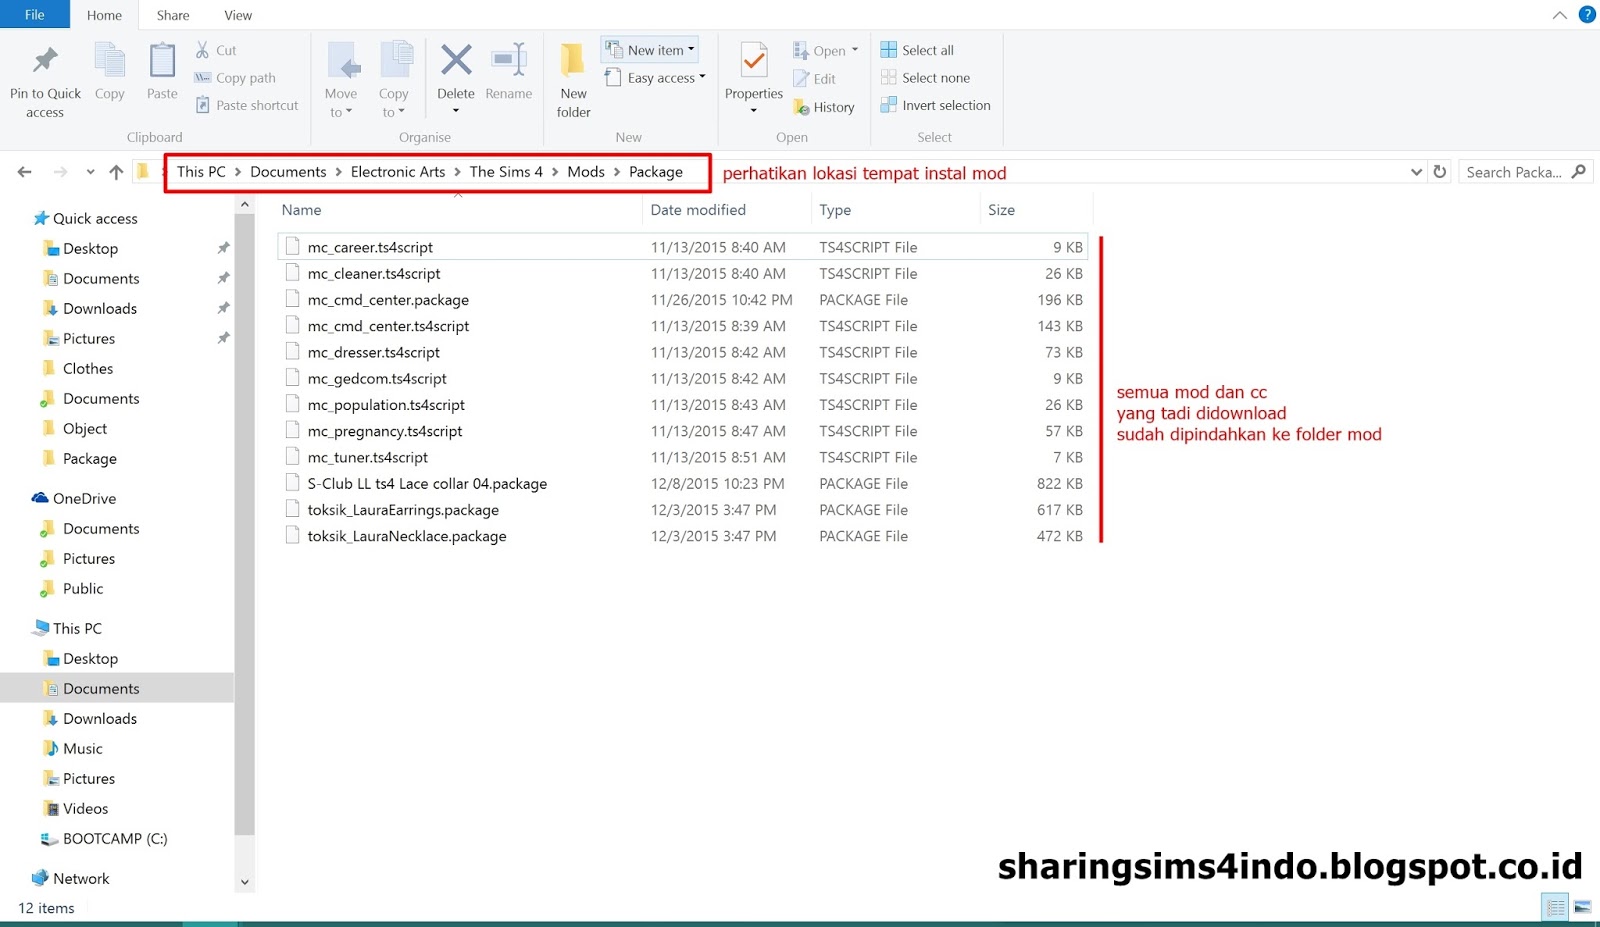
Task: Click the red X Delete icon
Action: pos(456,60)
